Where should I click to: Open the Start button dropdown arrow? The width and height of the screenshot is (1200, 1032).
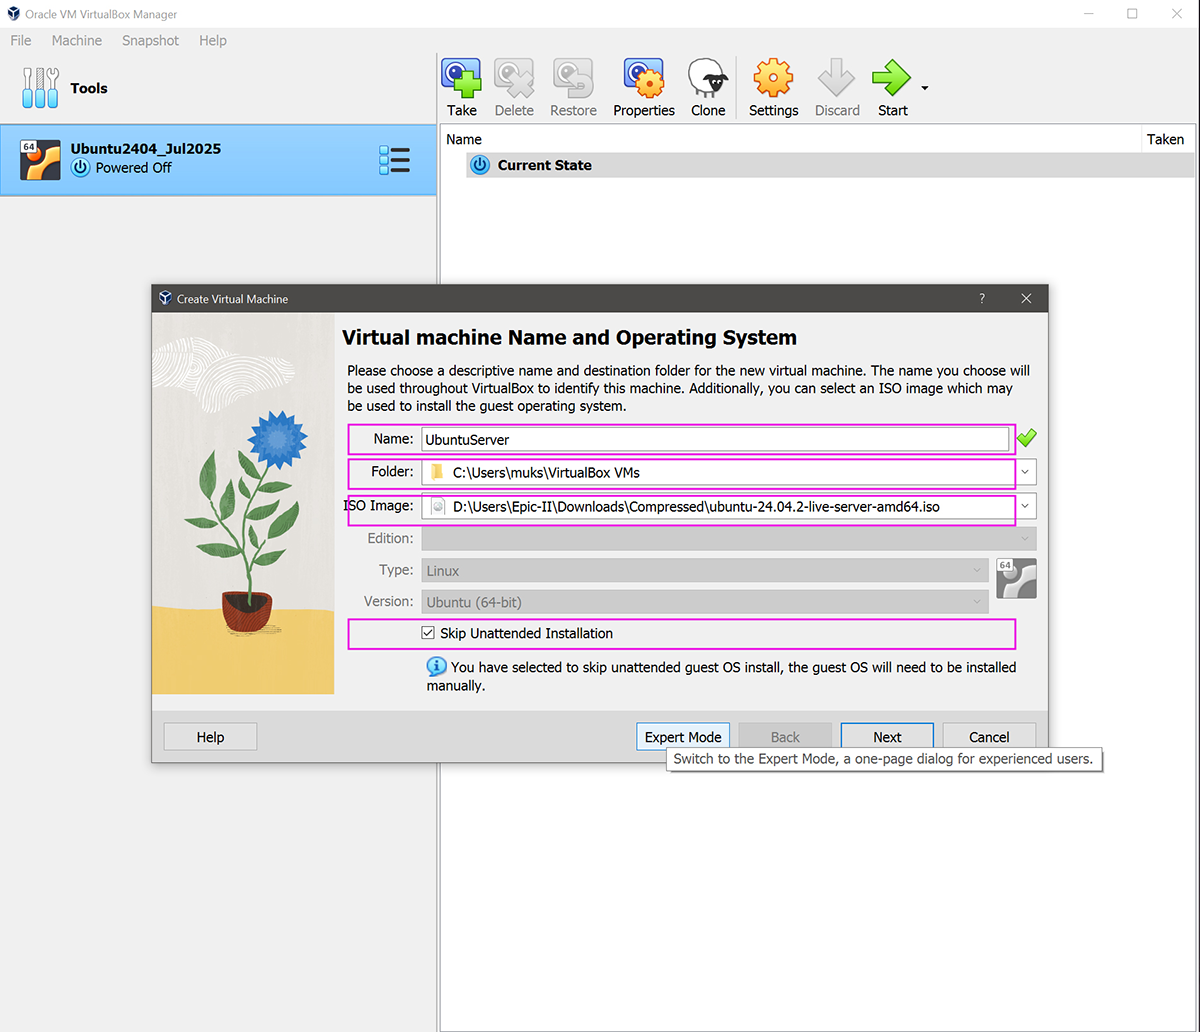[925, 88]
